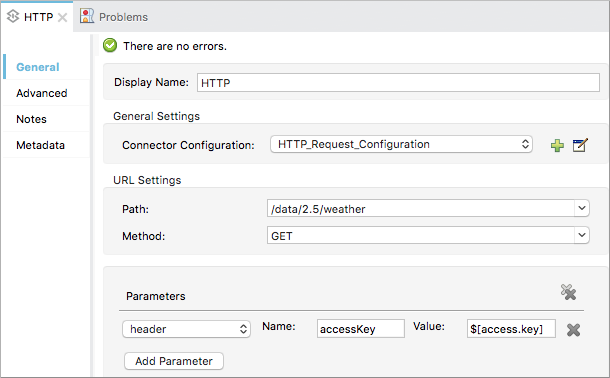This screenshot has width=610, height=378.
Task: Click the parameter 'Name:' label
Action: (279, 326)
